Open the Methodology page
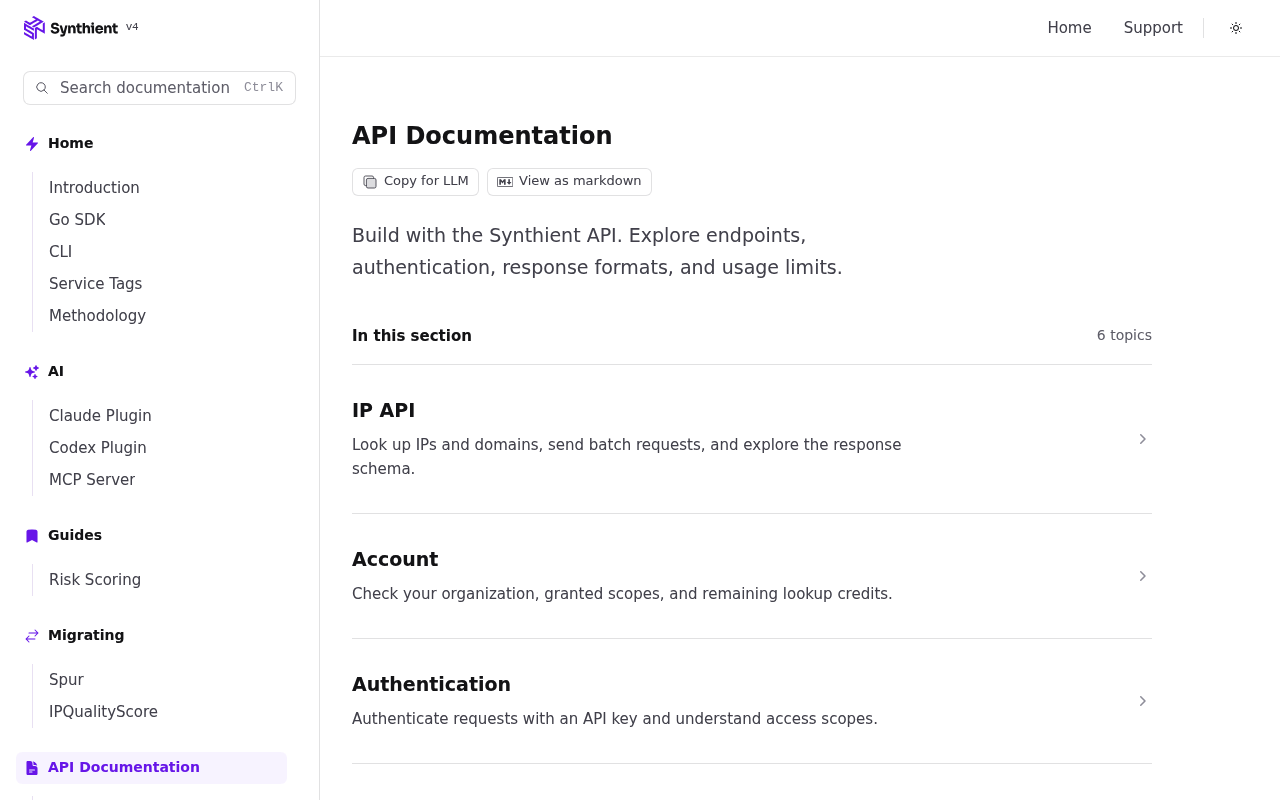The height and width of the screenshot is (800, 1280). coord(97,316)
